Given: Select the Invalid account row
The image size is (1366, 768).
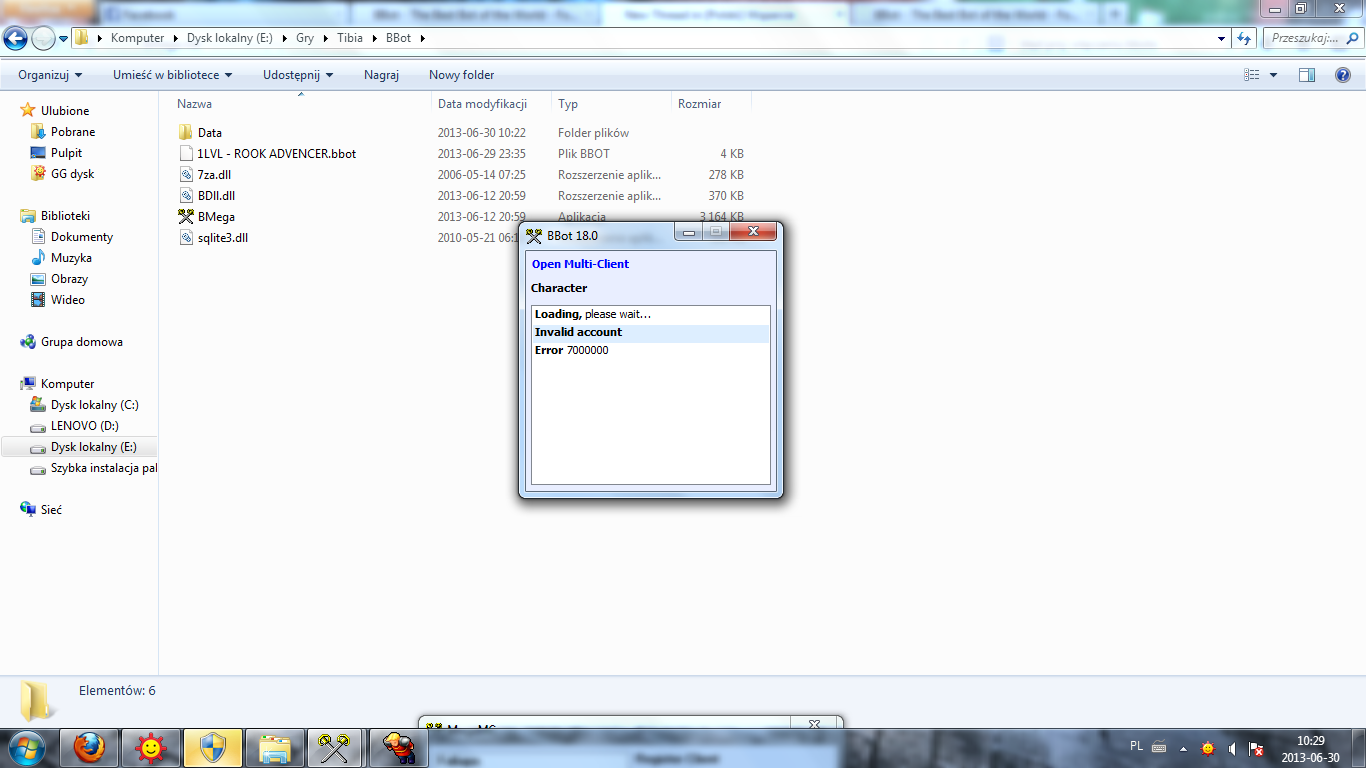Looking at the screenshot, I should [x=579, y=332].
